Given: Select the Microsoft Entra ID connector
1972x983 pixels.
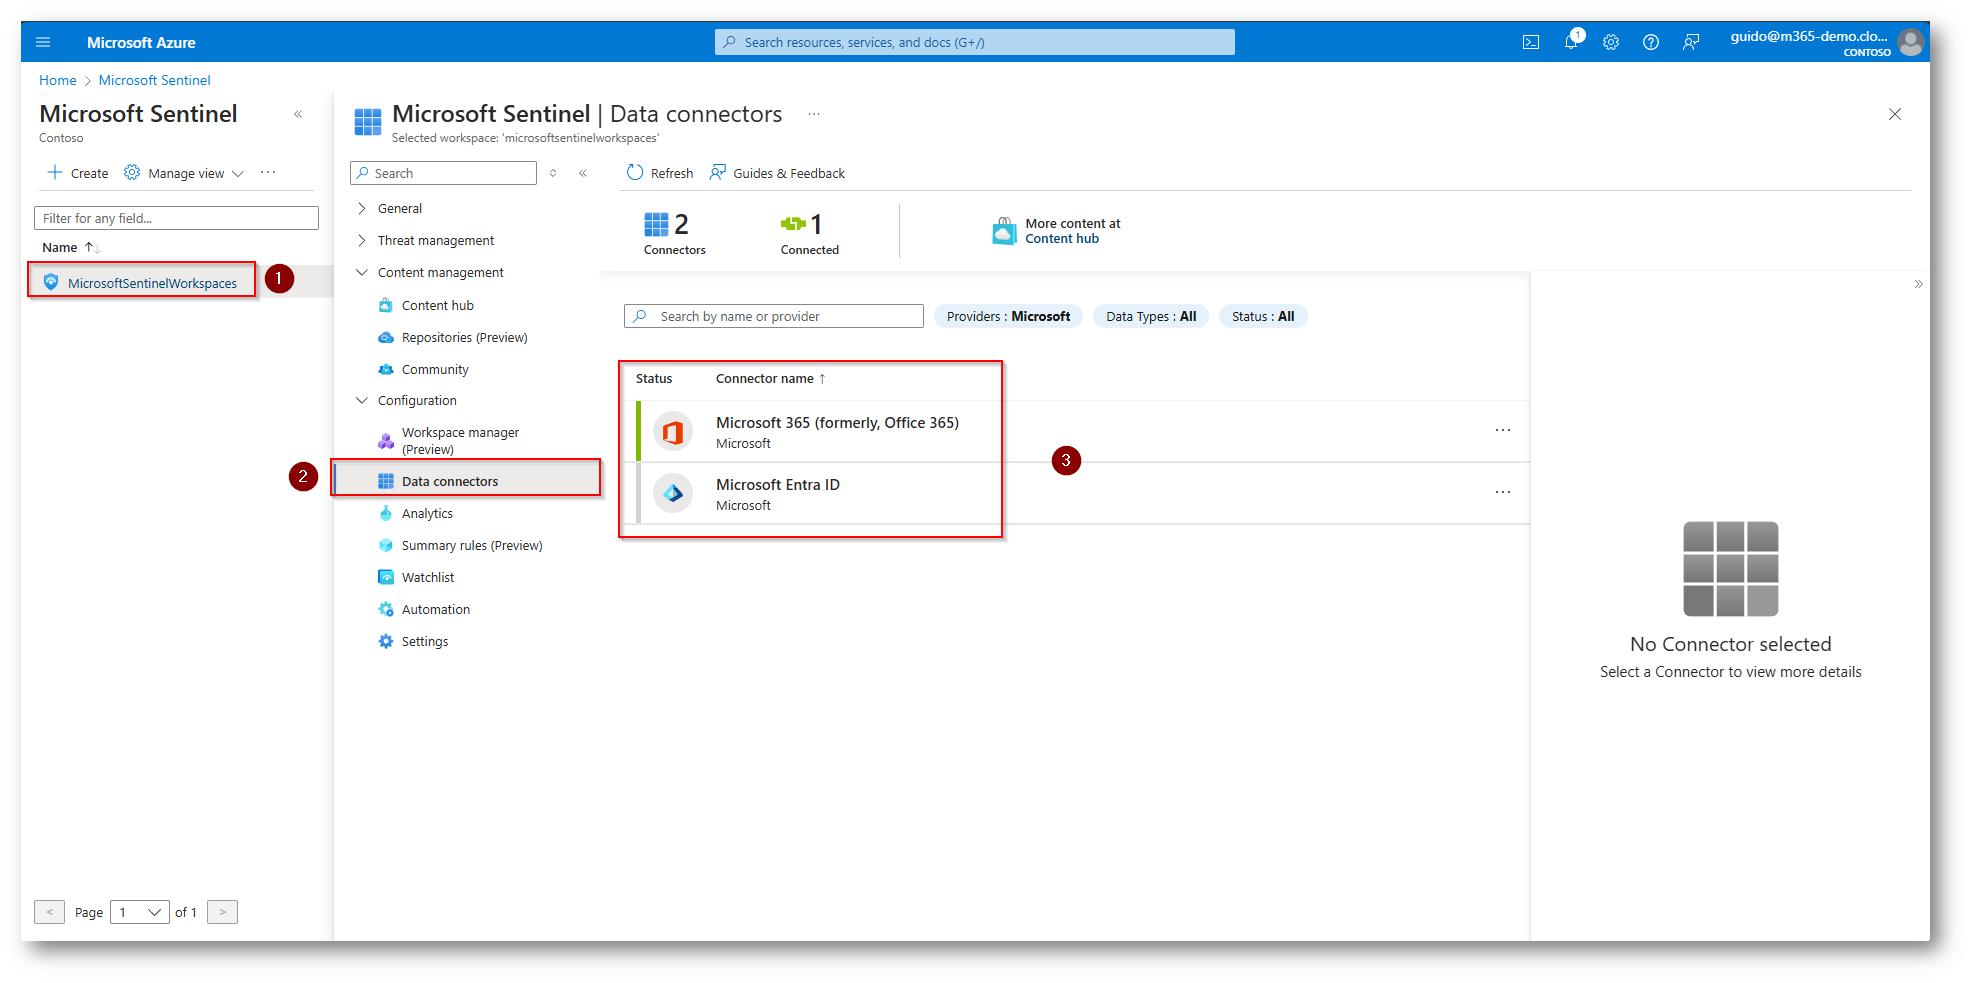Looking at the screenshot, I should point(777,485).
